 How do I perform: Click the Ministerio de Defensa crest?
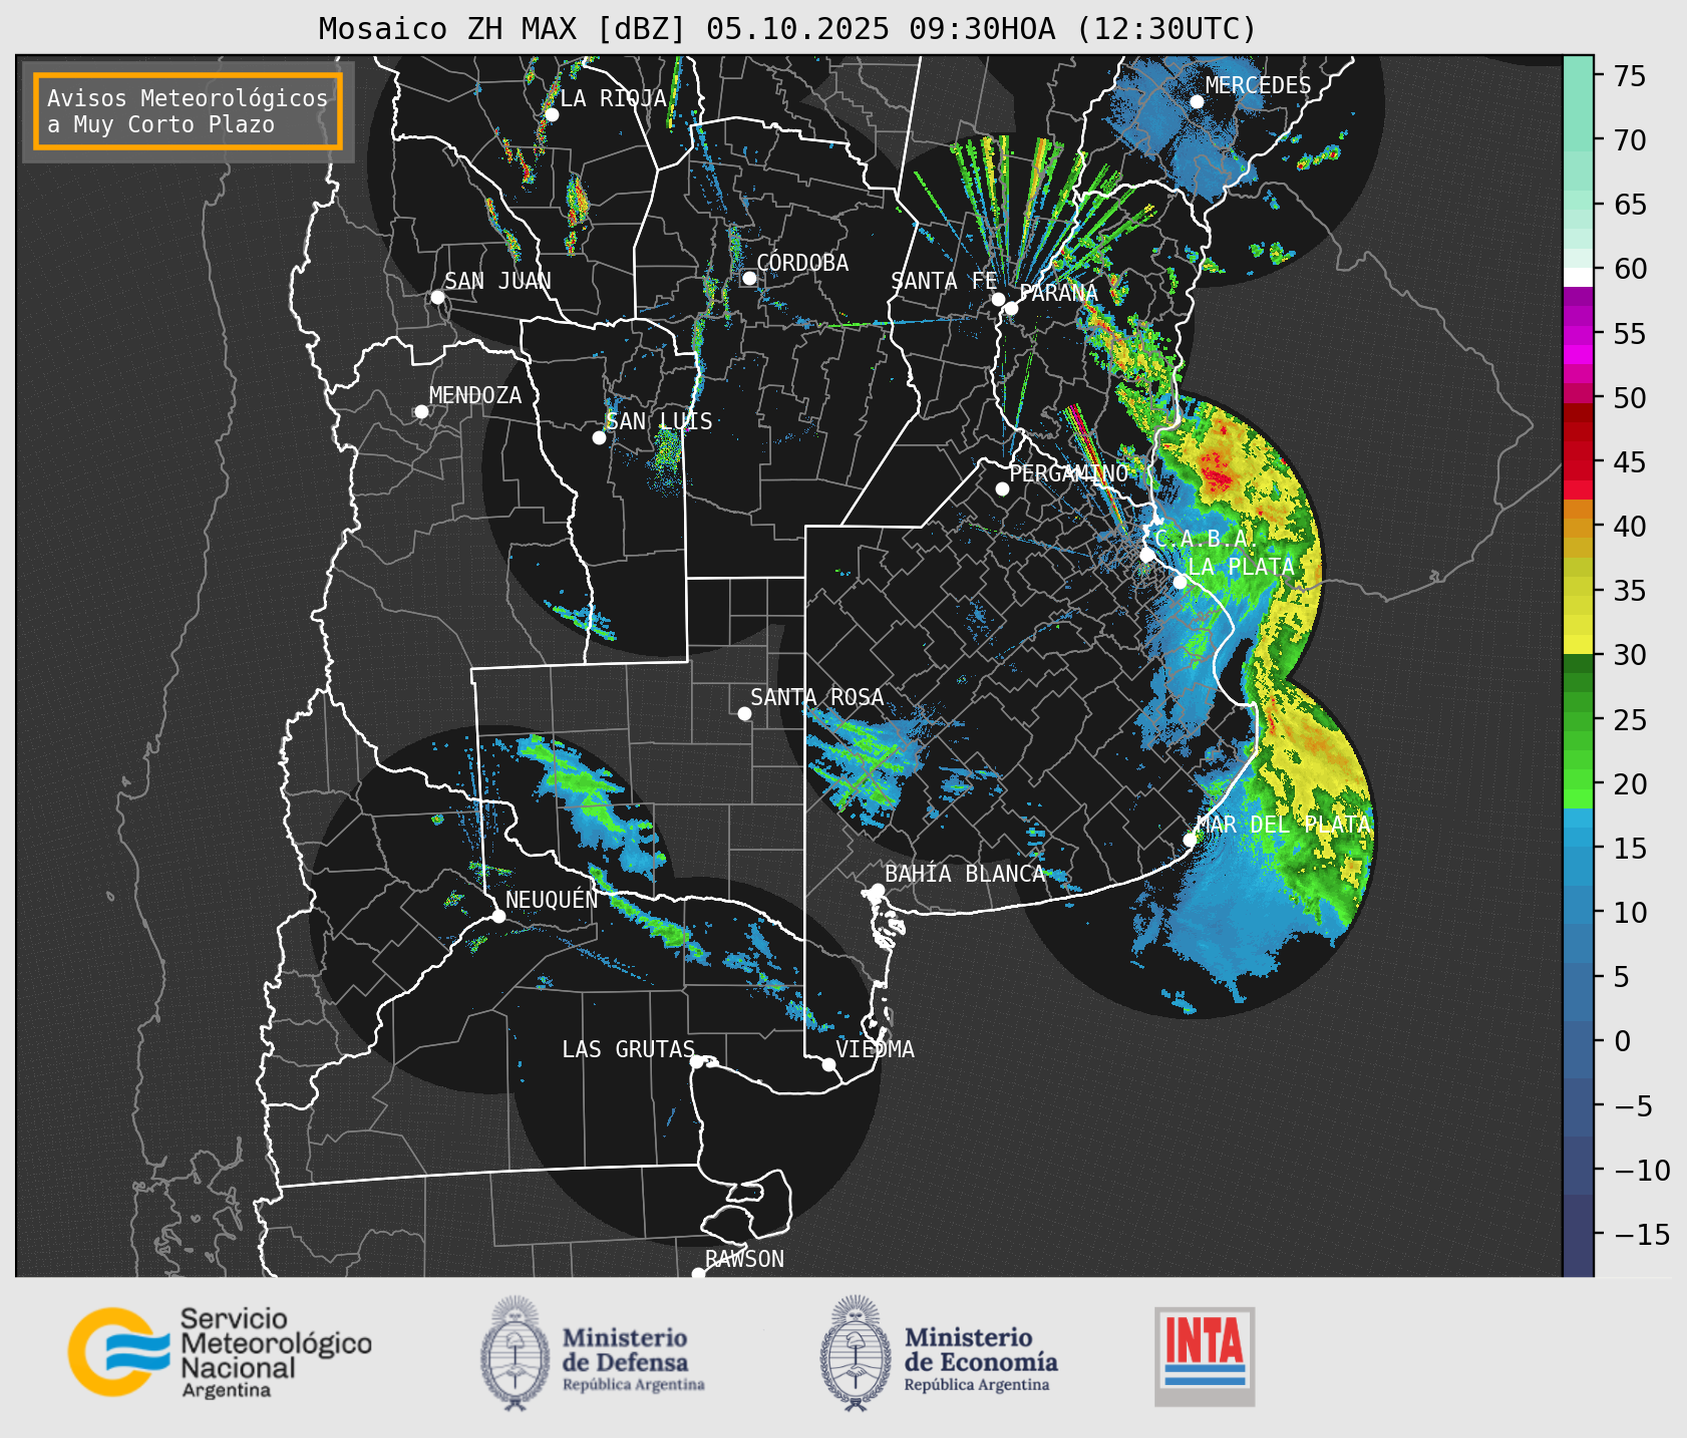click(515, 1353)
